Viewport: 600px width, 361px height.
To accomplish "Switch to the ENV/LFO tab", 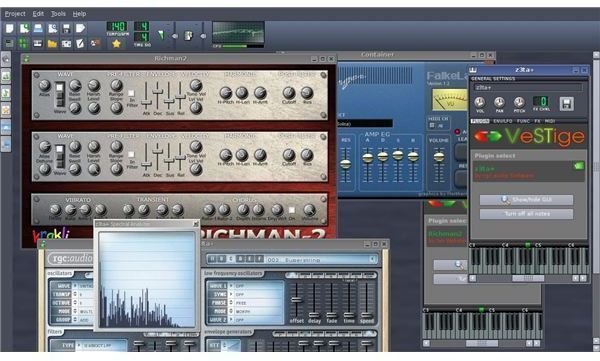I will [x=502, y=121].
